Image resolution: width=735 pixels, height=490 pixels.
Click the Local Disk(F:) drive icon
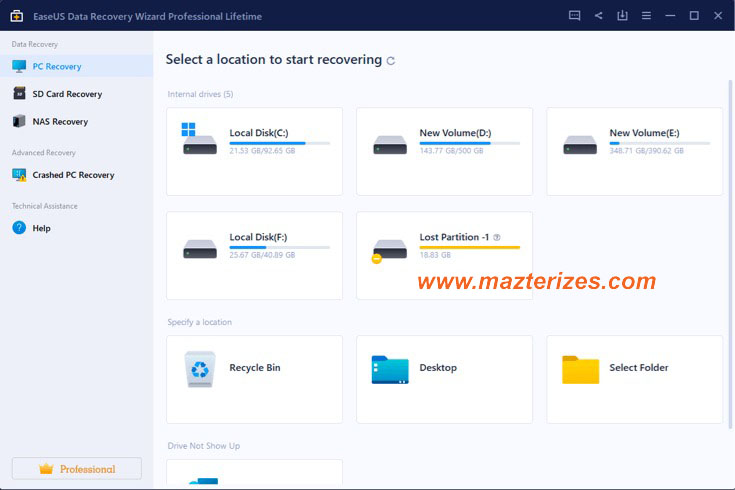[x=200, y=249]
